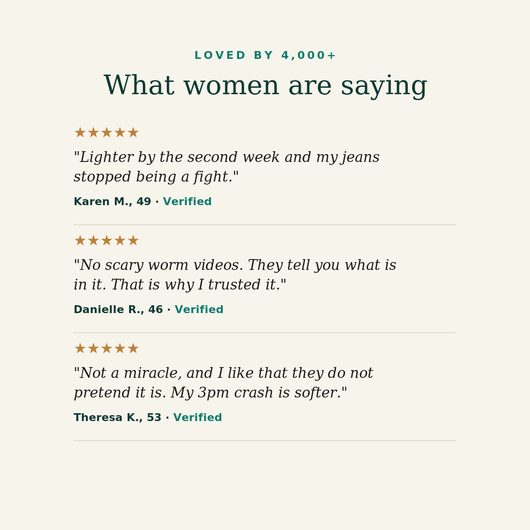
Task: Click Theresa K., 53 reviewer name
Action: point(117,417)
